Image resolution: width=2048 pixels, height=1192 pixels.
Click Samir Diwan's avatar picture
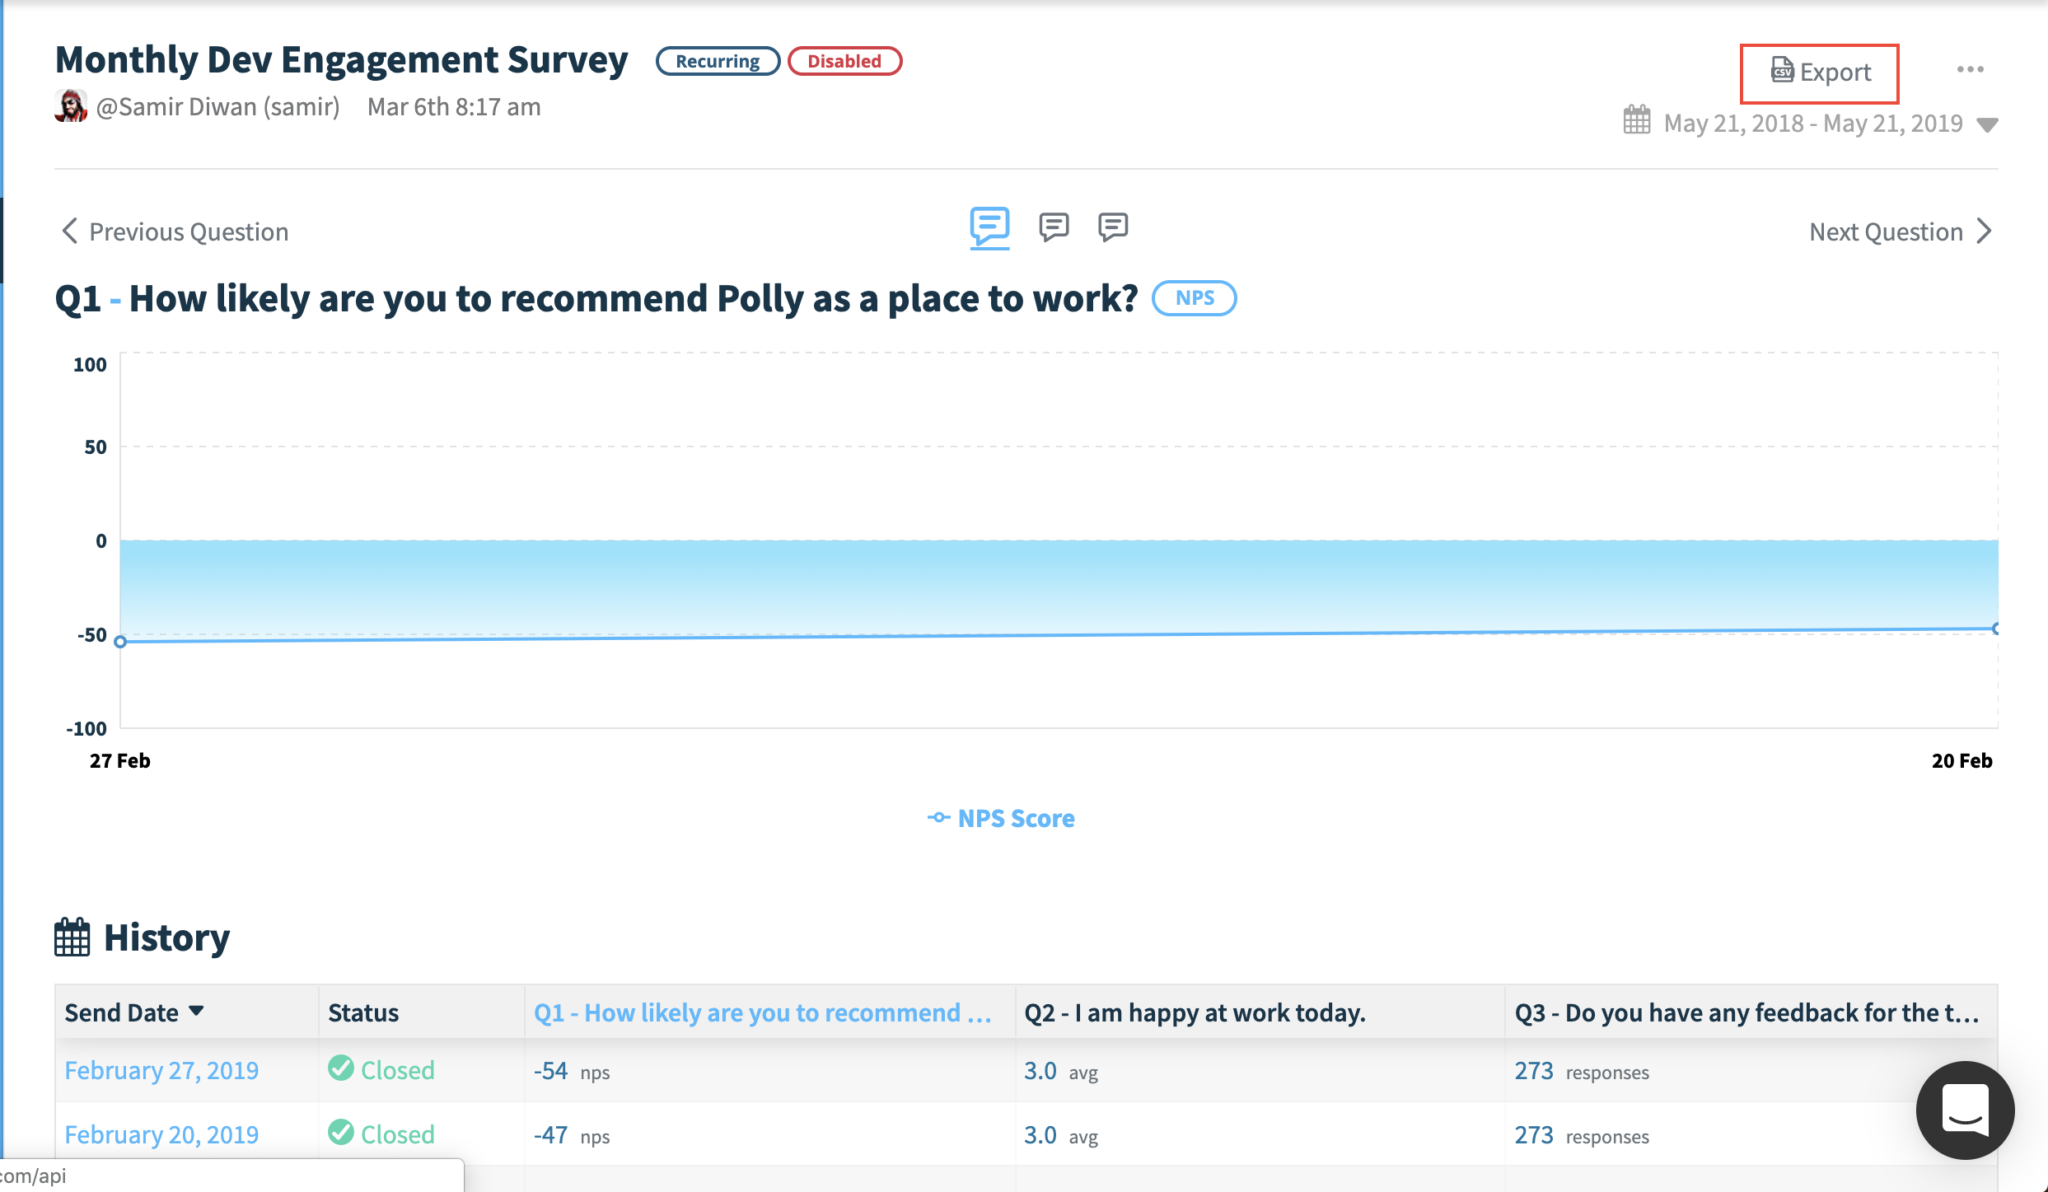click(71, 106)
